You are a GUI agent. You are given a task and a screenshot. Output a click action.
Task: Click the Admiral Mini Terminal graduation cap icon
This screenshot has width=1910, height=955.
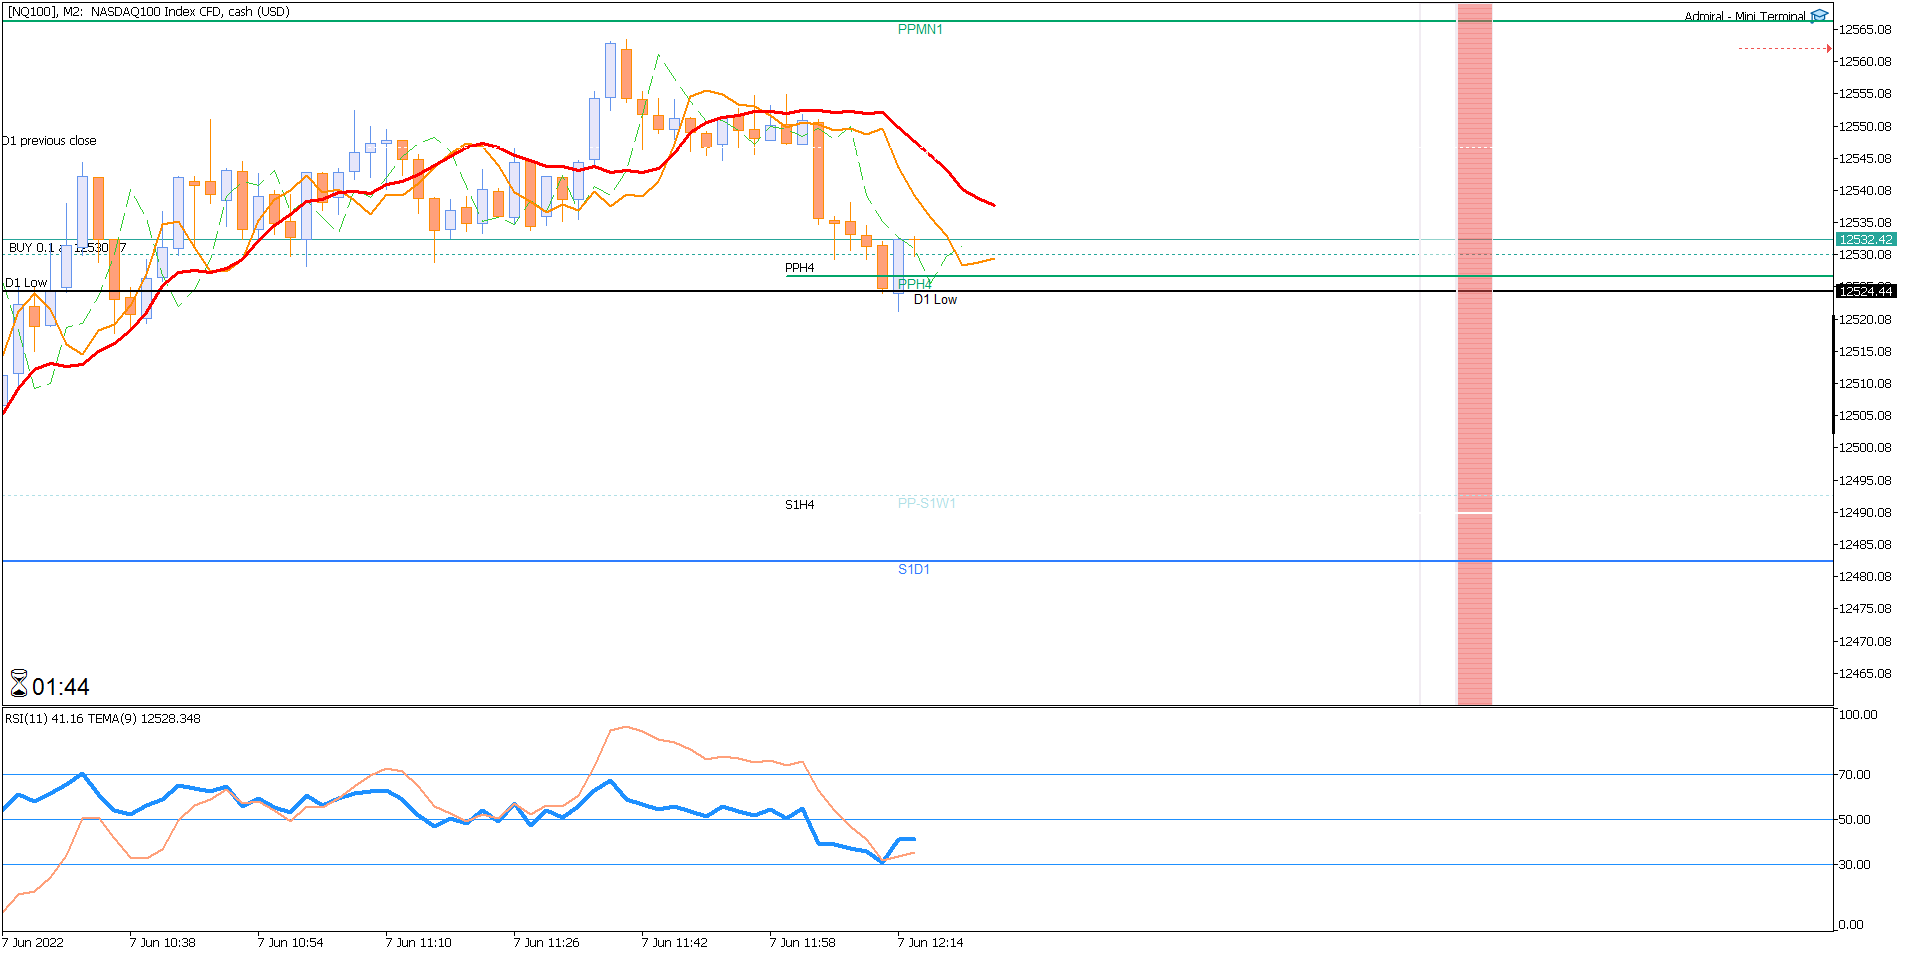[1819, 16]
